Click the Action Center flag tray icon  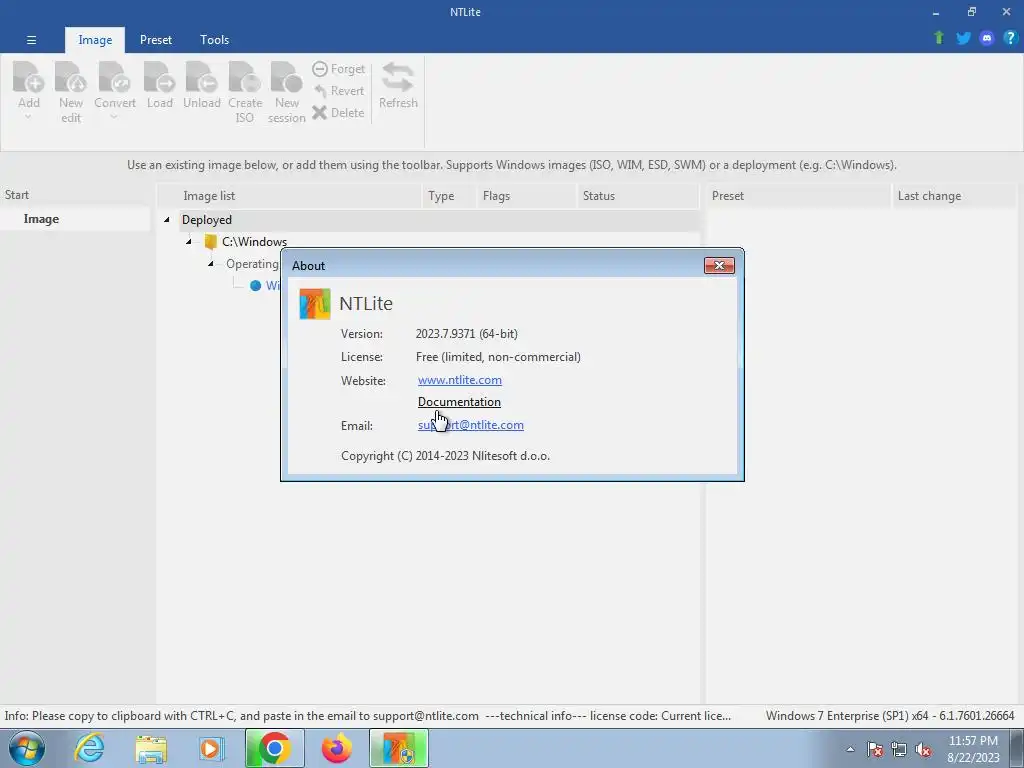click(874, 749)
